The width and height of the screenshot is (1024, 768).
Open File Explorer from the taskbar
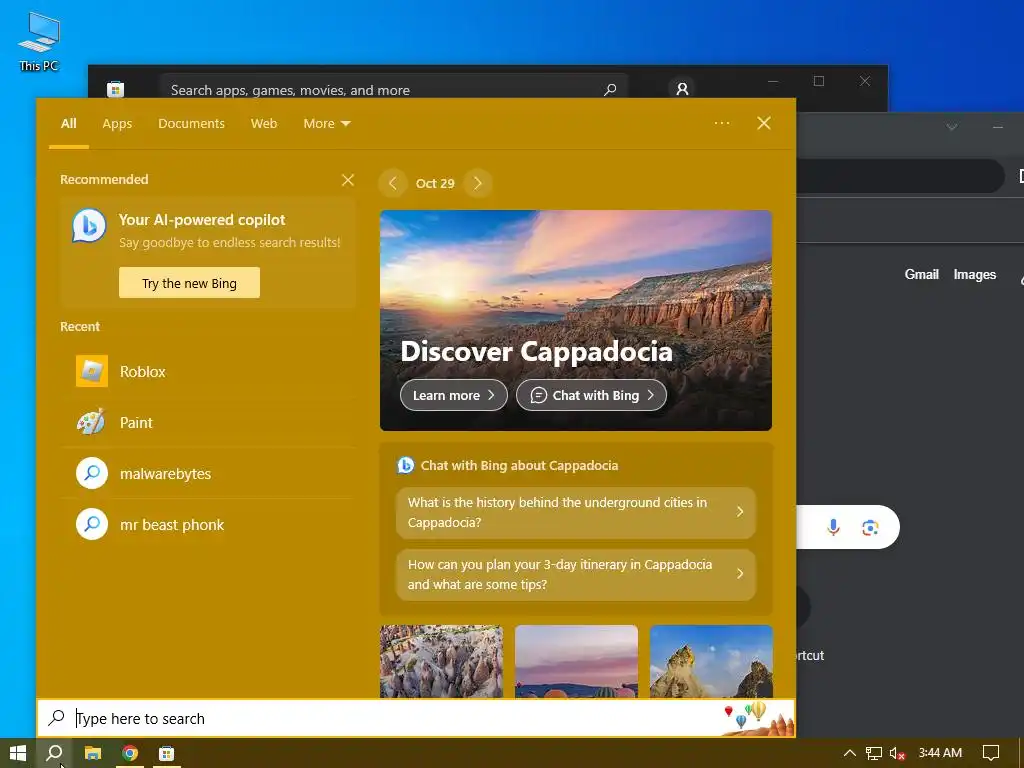(93, 753)
